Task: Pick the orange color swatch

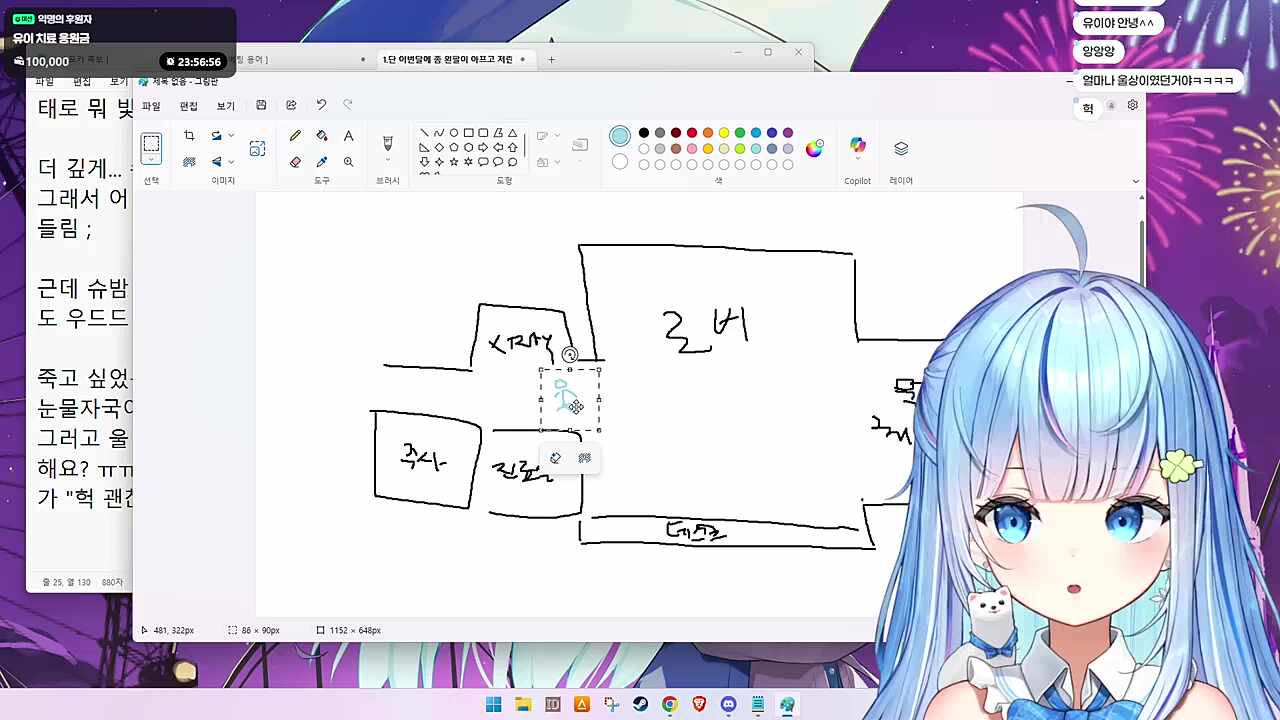Action: 708,133
